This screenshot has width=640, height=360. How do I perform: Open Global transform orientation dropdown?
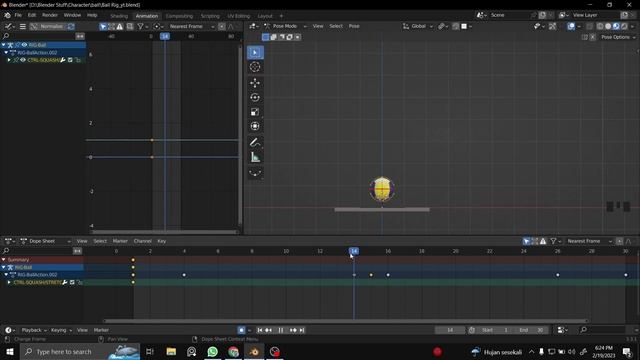(418, 26)
